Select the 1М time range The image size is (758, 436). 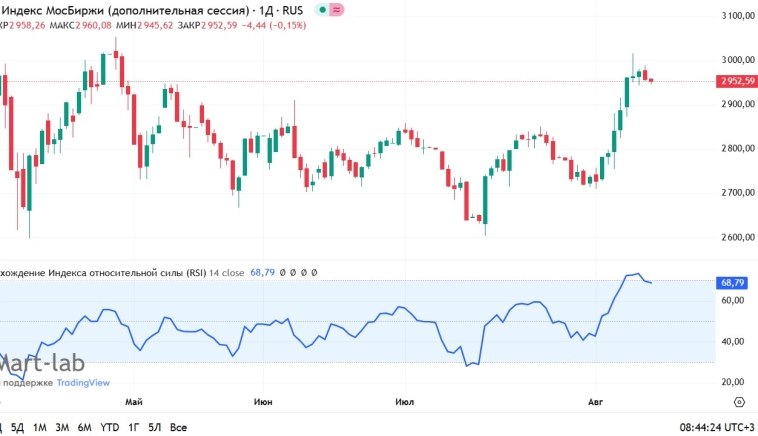click(40, 427)
